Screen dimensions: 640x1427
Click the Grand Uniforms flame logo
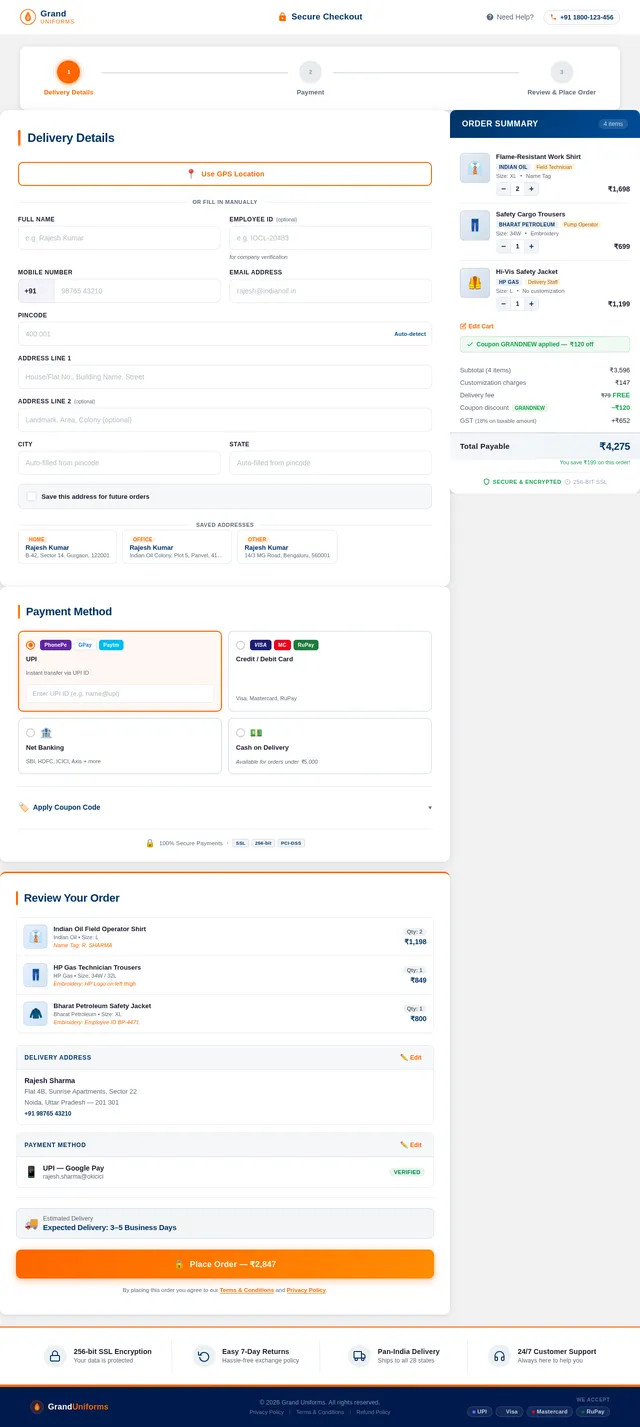(28, 17)
